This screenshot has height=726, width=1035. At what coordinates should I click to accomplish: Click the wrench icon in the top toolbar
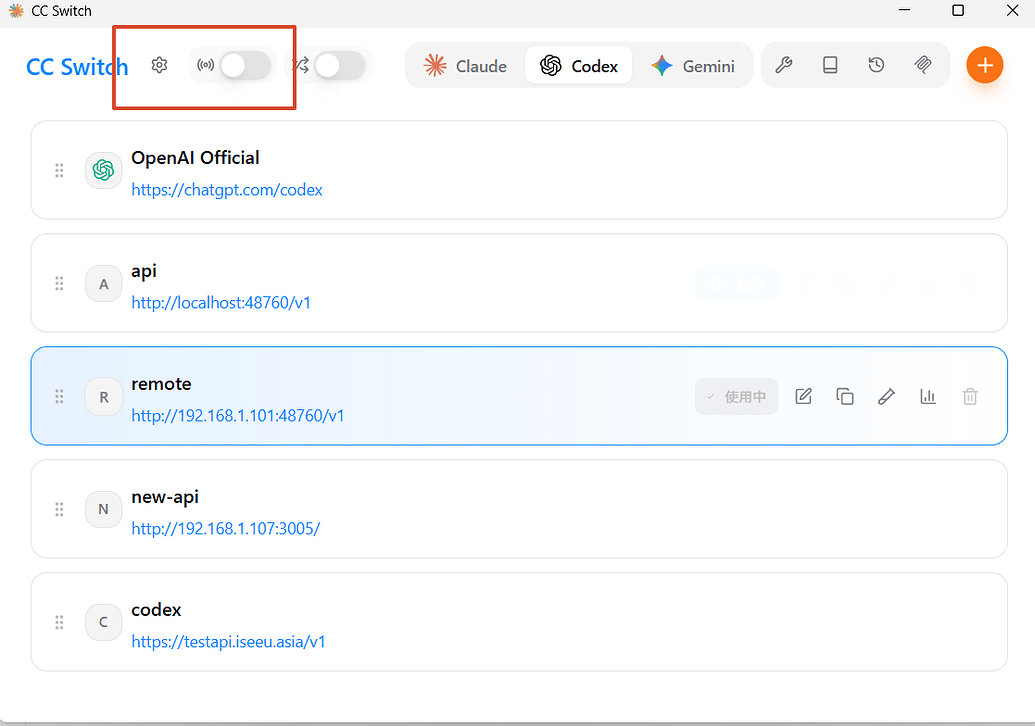(x=784, y=65)
